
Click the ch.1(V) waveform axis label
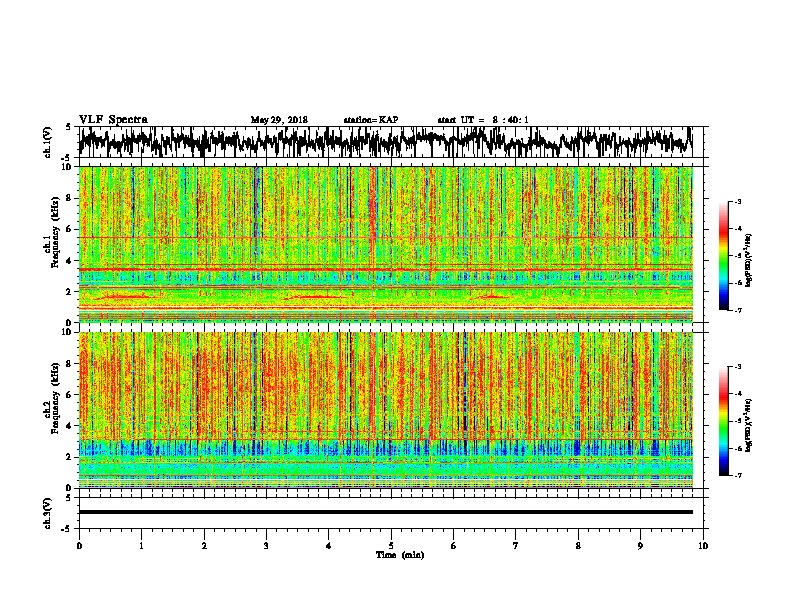click(x=48, y=142)
